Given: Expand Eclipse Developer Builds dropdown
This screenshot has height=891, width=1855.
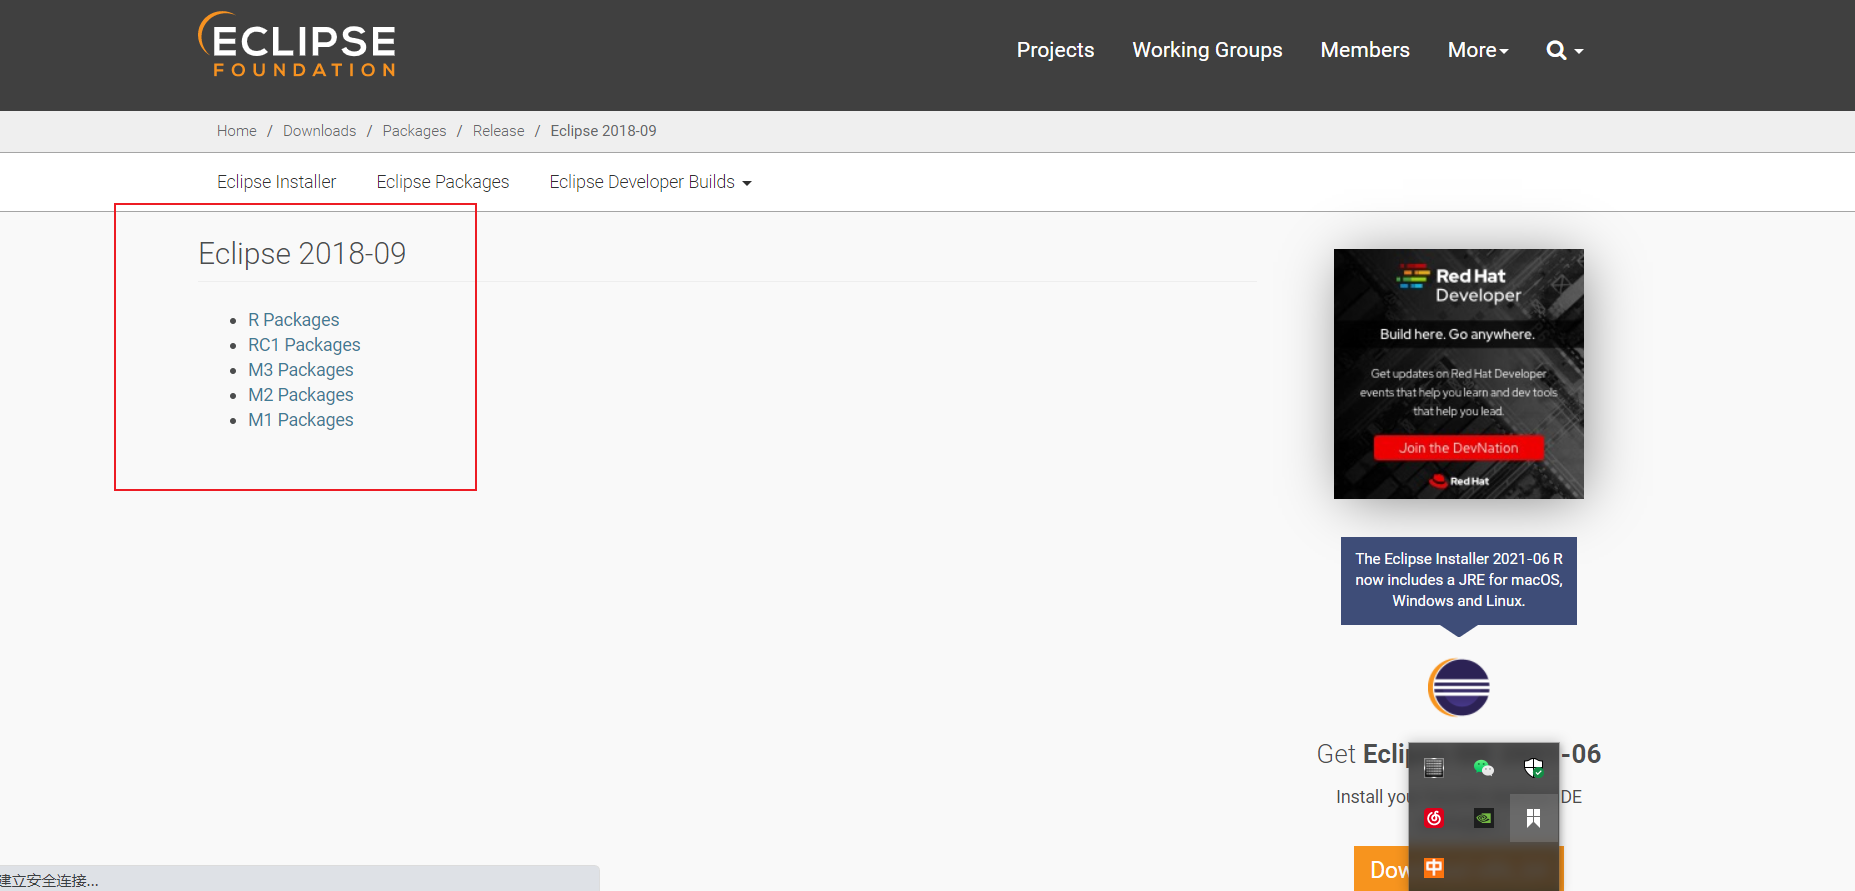Looking at the screenshot, I should tap(650, 182).
